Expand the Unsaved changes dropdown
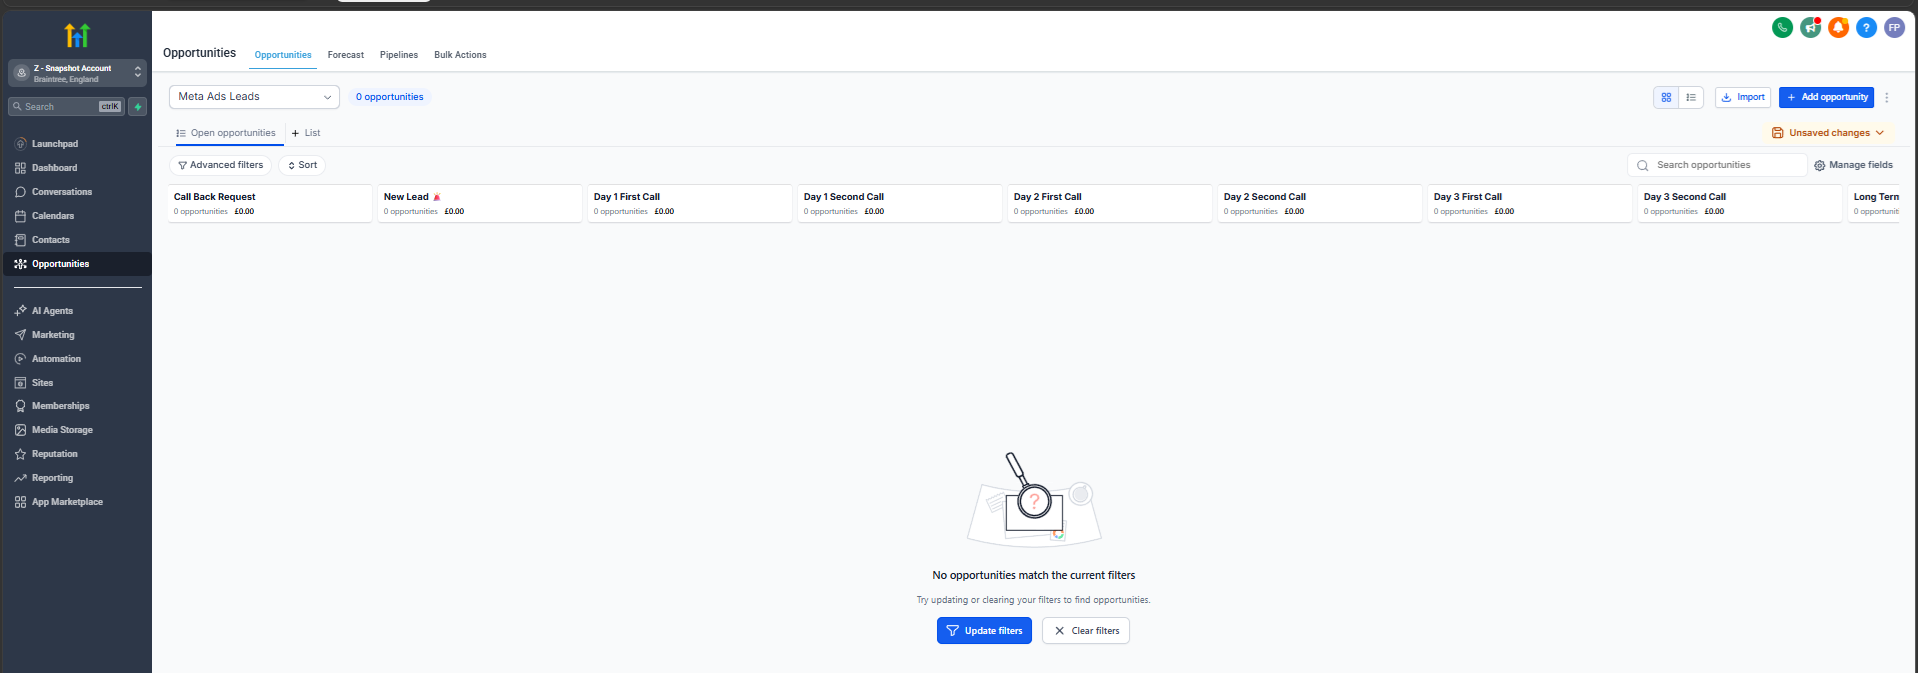Viewport: 1918px width, 673px height. [1827, 133]
